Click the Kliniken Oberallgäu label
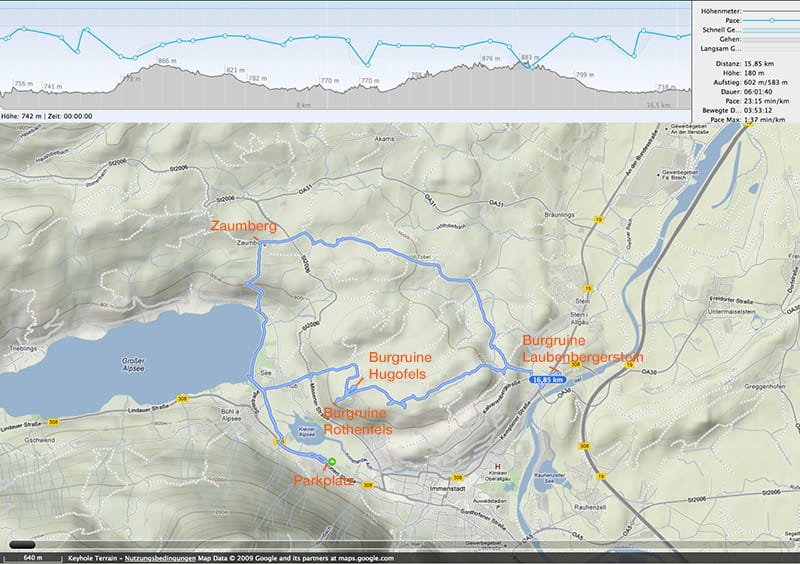Viewport: 800px width, 564px height. coord(498,476)
